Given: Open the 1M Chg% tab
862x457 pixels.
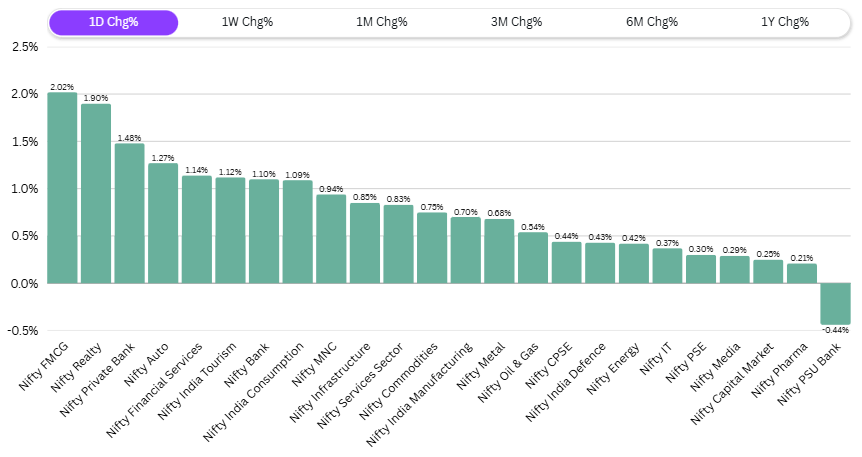Looking at the screenshot, I should 381,22.
